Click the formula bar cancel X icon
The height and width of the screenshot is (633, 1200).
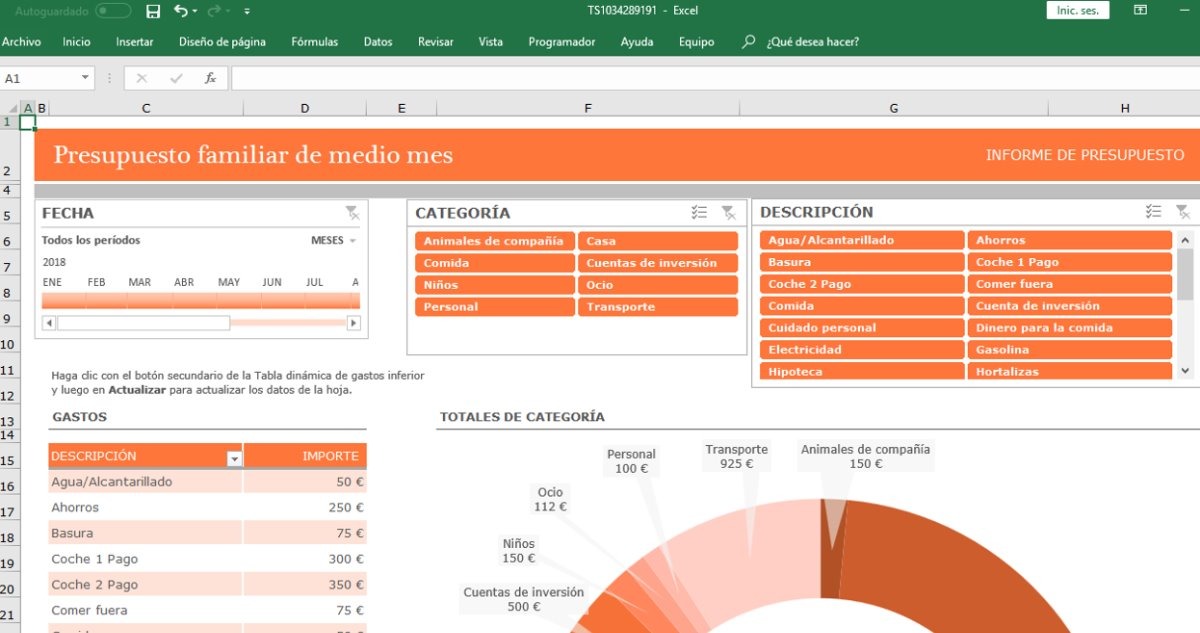pos(141,78)
